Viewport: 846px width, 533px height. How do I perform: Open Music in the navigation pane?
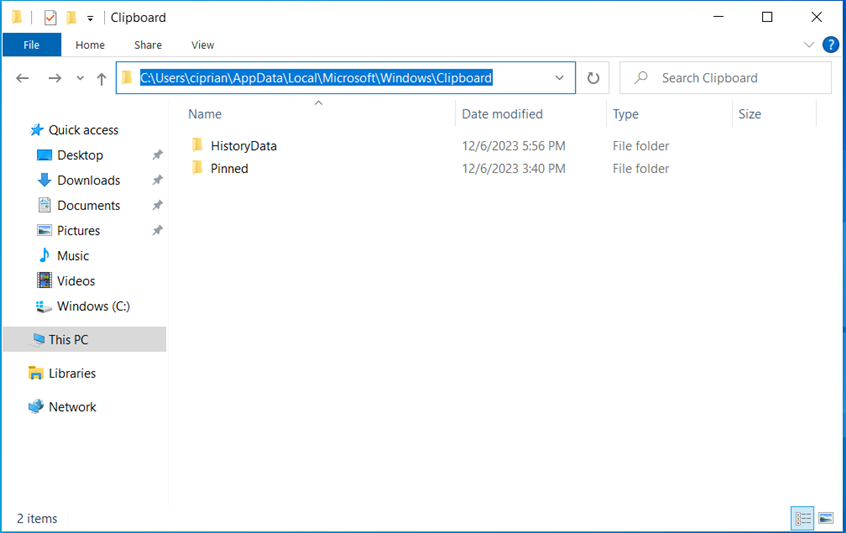73,256
